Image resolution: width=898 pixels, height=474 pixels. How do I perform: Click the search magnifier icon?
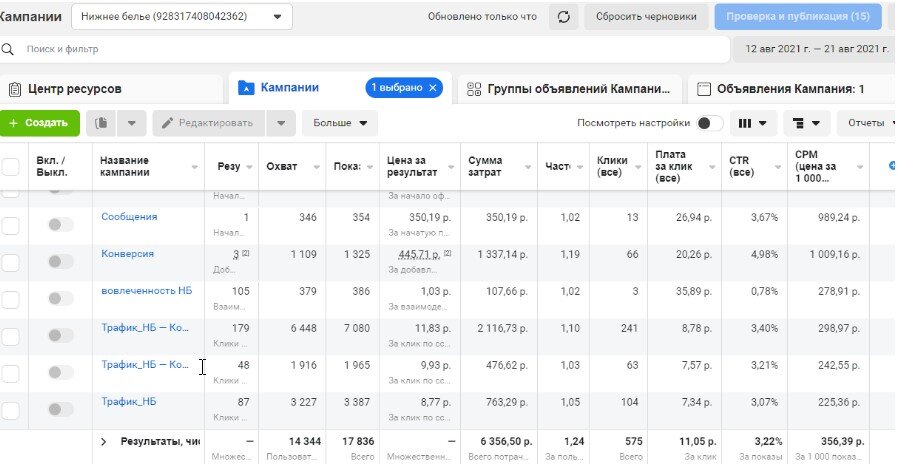click(x=8, y=48)
